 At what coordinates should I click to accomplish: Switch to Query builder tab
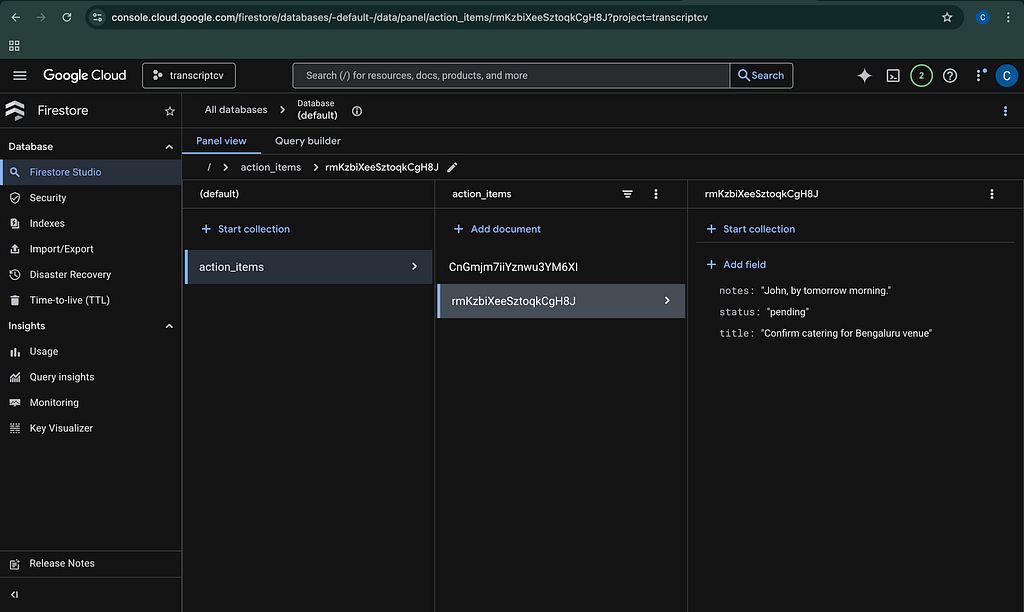coord(308,141)
